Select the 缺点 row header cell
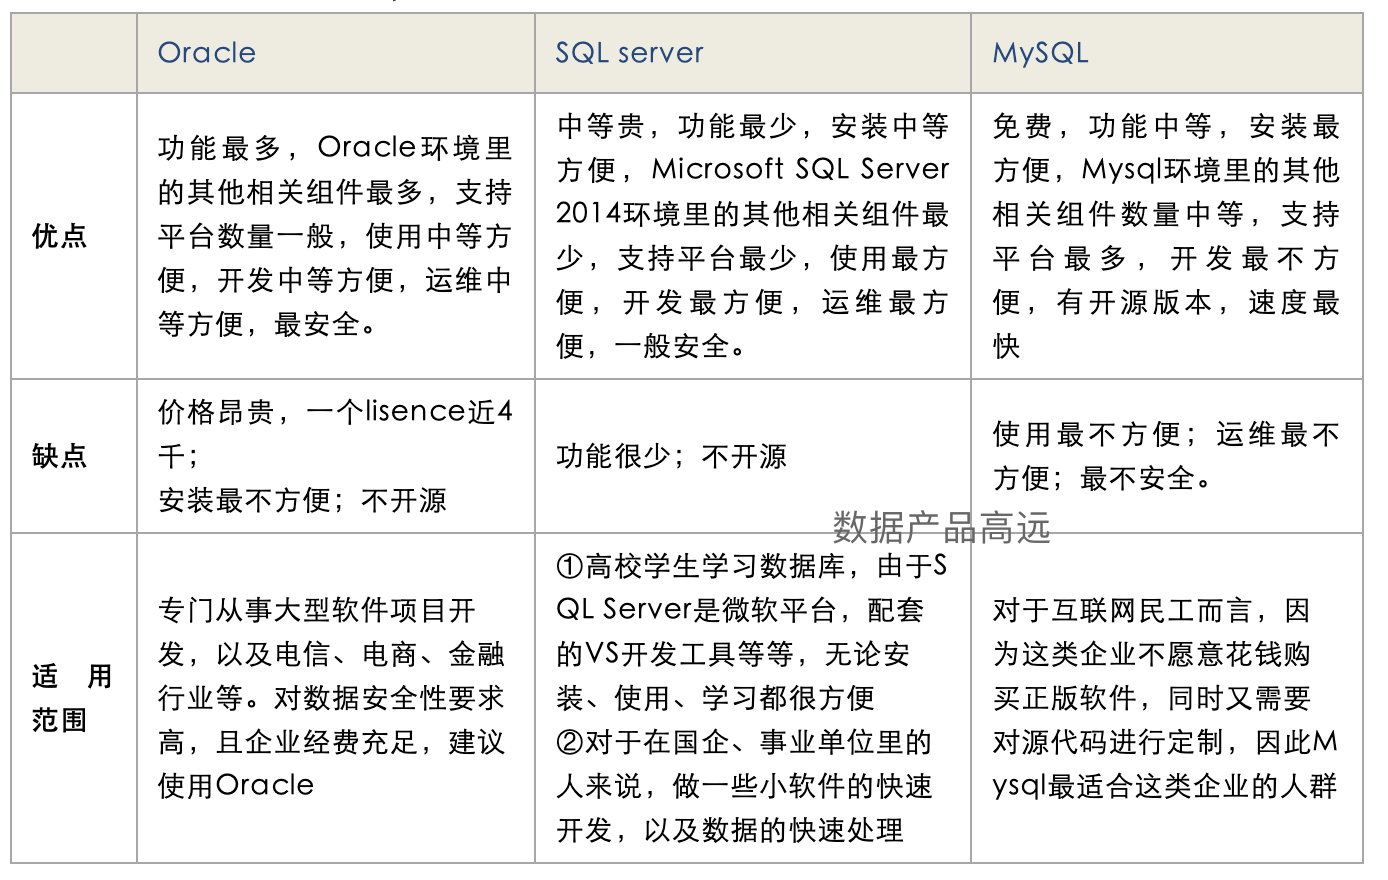Viewport: 1388px width, 880px height. 60,456
